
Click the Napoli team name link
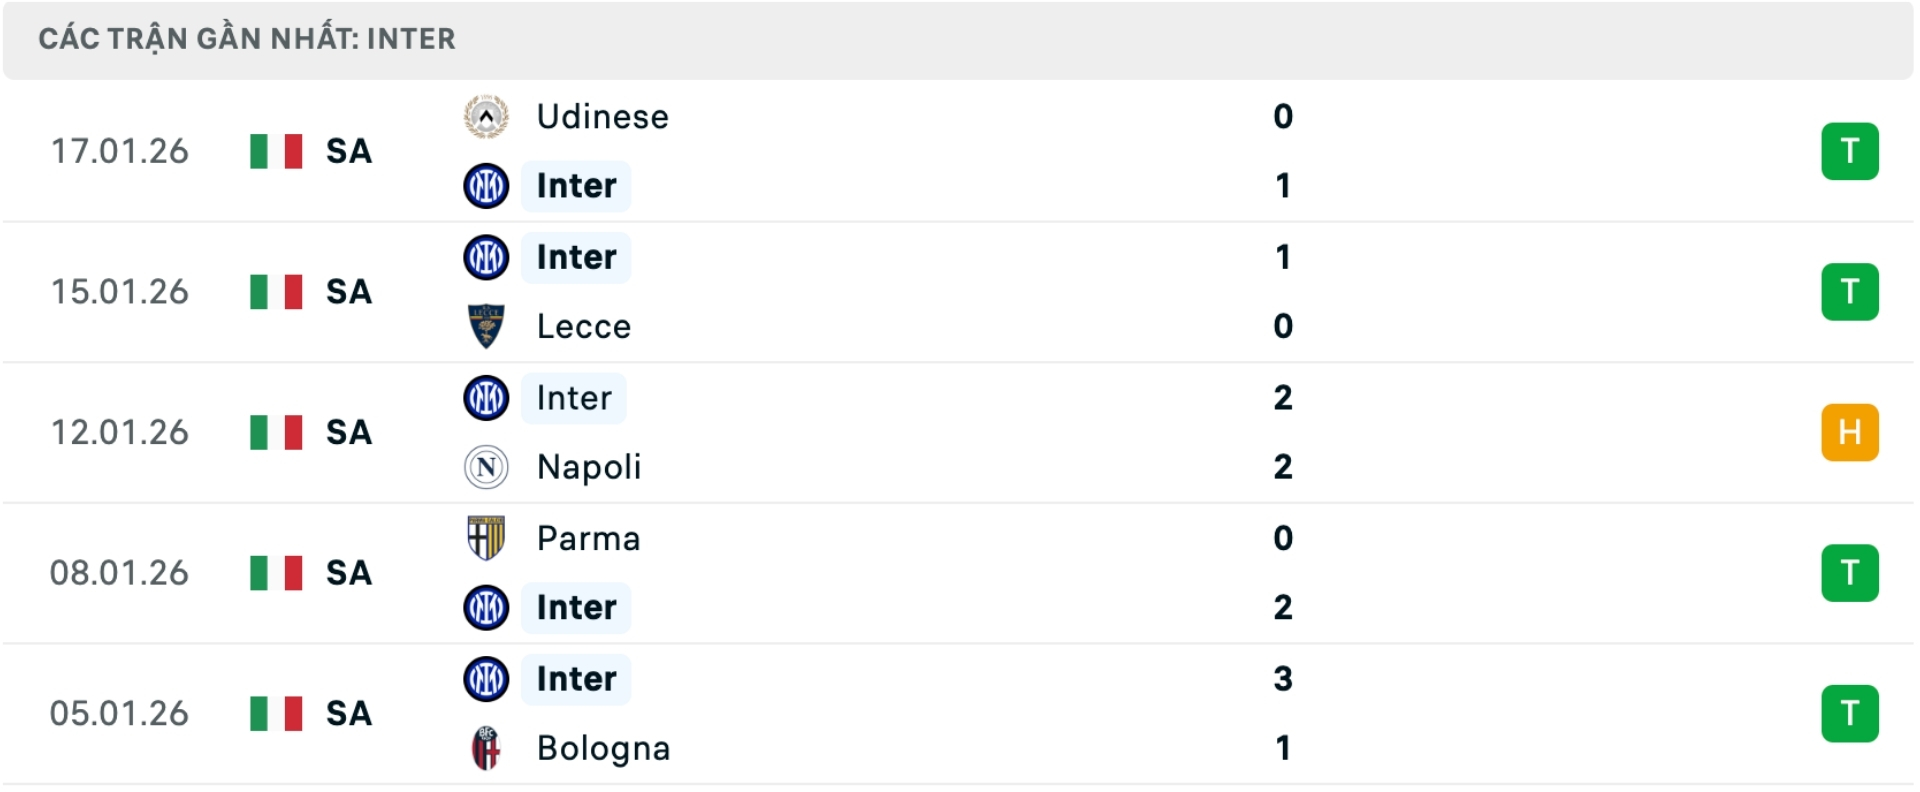click(588, 467)
